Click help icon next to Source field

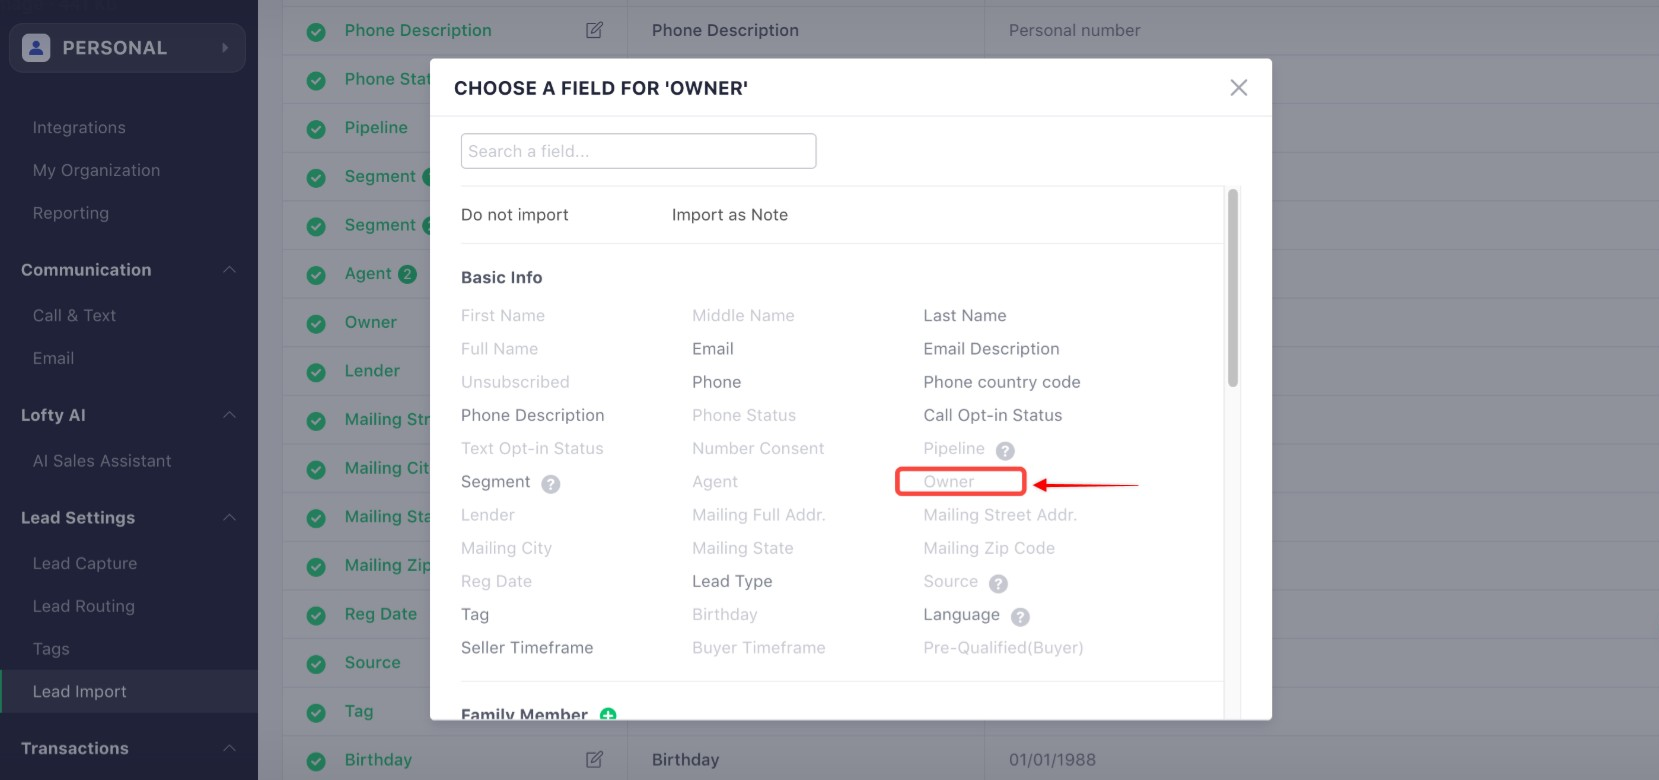[x=998, y=583]
